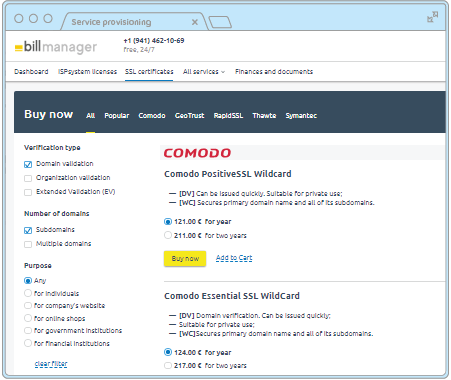
Task: Untick the Subdomains checkbox
Action: click(28, 230)
